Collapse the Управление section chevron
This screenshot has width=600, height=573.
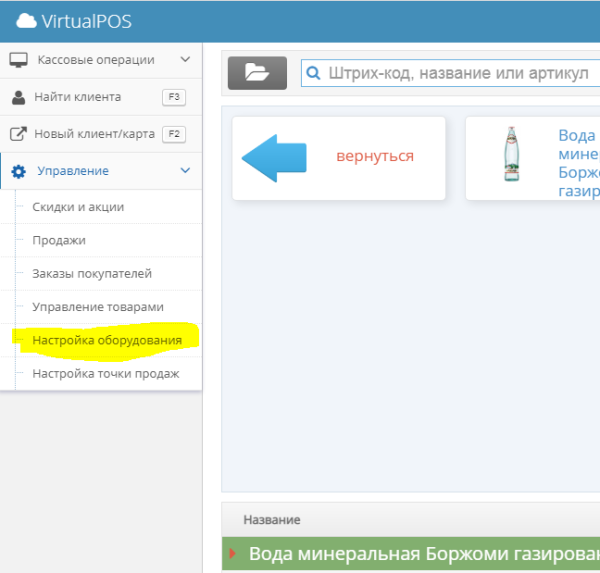(185, 170)
